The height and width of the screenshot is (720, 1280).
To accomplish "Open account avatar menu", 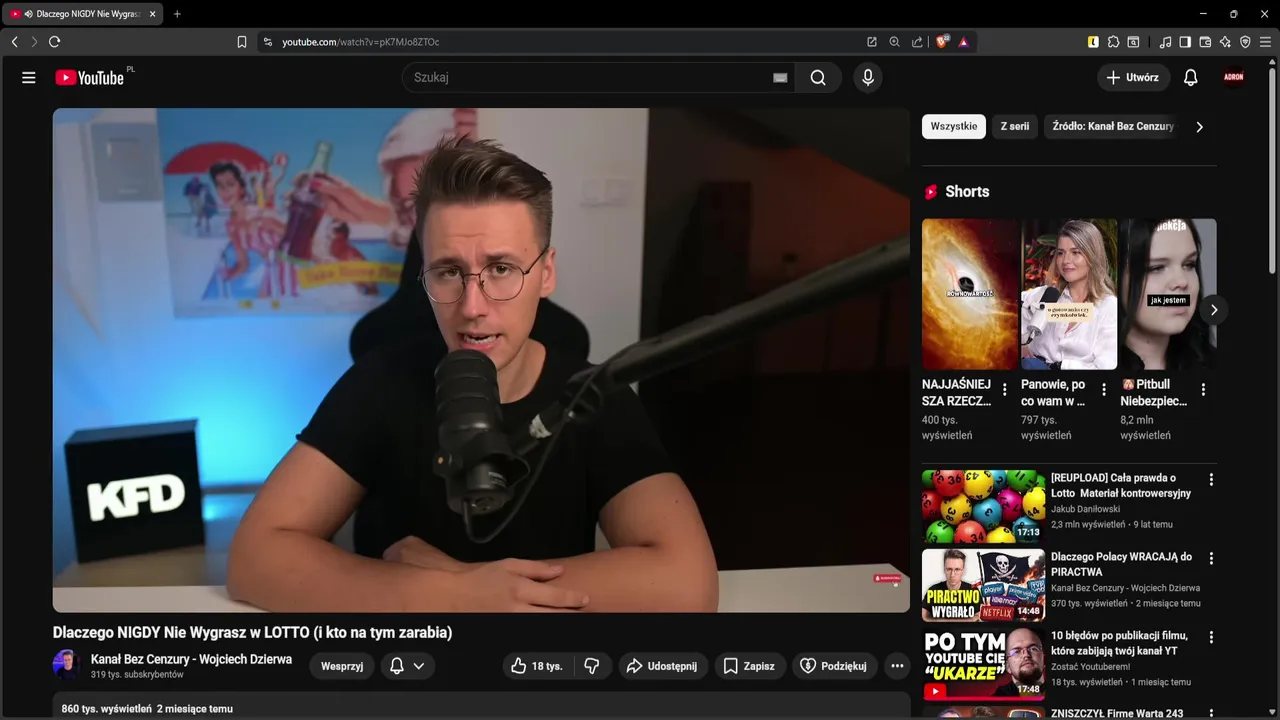I will (1234, 77).
